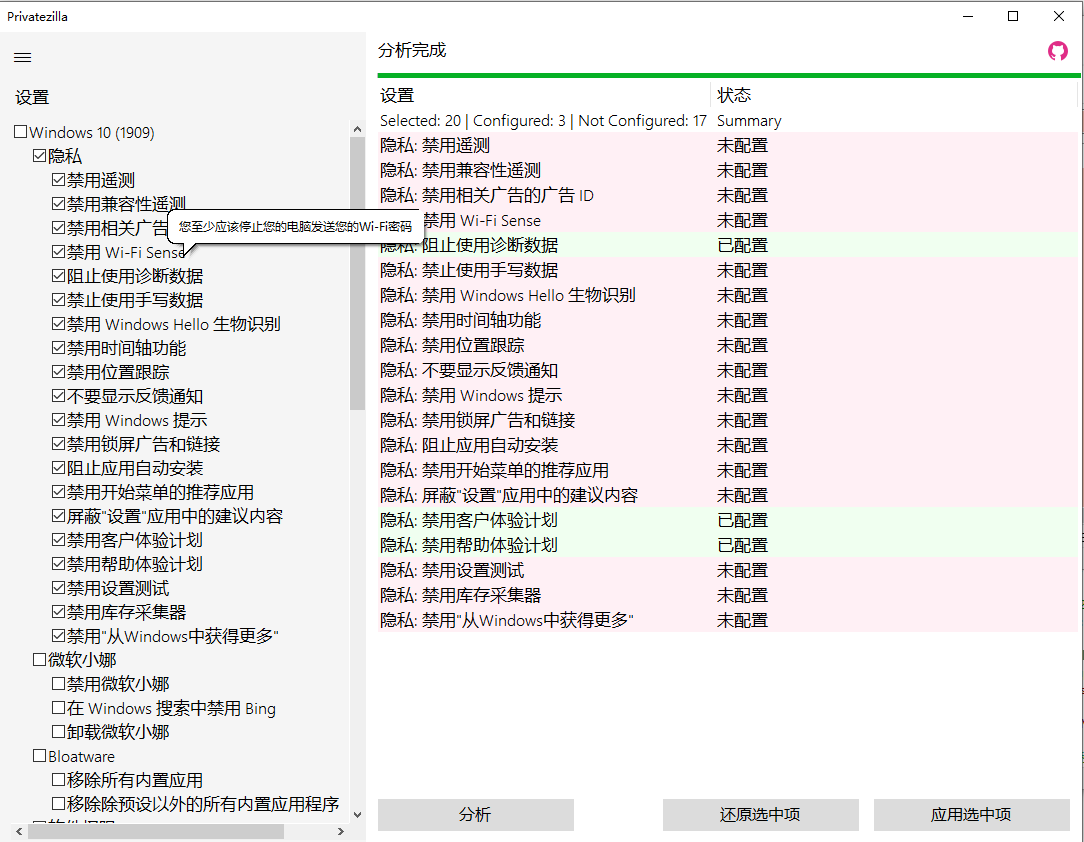Click the green analysis progress bar
The image size is (1084, 842).
click(729, 75)
